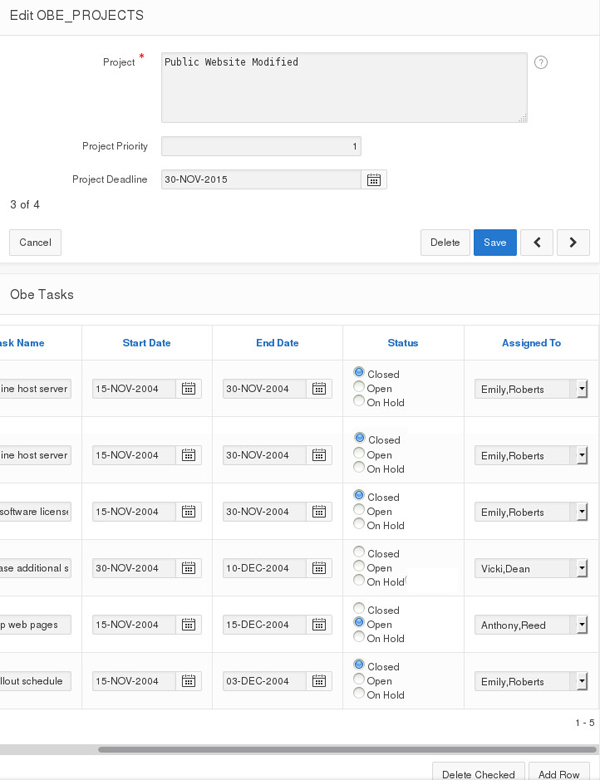Image resolution: width=600 pixels, height=780 pixels.
Task: Set Anthony,Reed task status to On Hold
Action: pyautogui.click(x=360, y=637)
